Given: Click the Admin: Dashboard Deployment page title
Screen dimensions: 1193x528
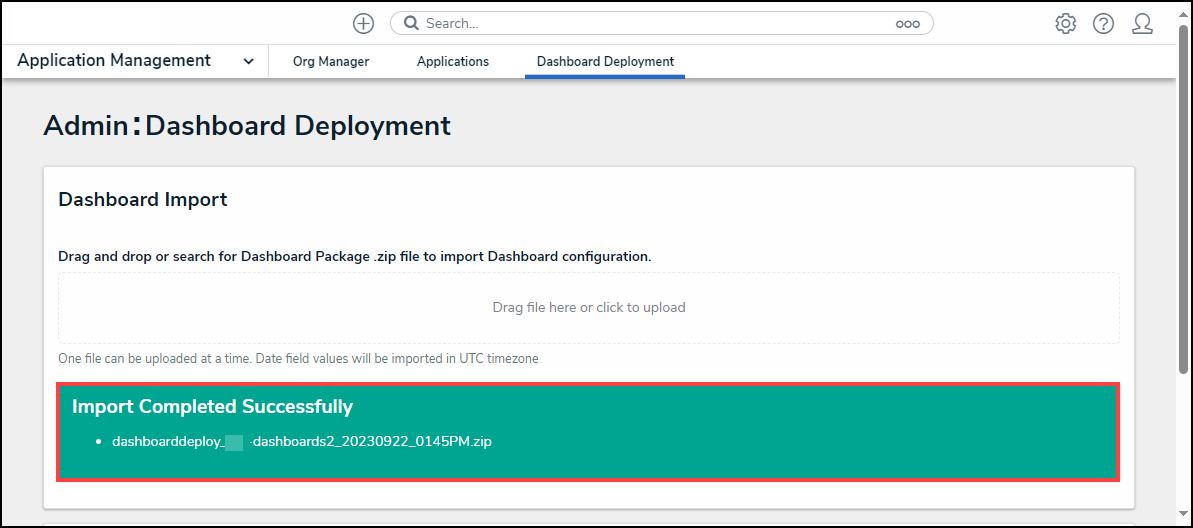Looking at the screenshot, I should [247, 126].
